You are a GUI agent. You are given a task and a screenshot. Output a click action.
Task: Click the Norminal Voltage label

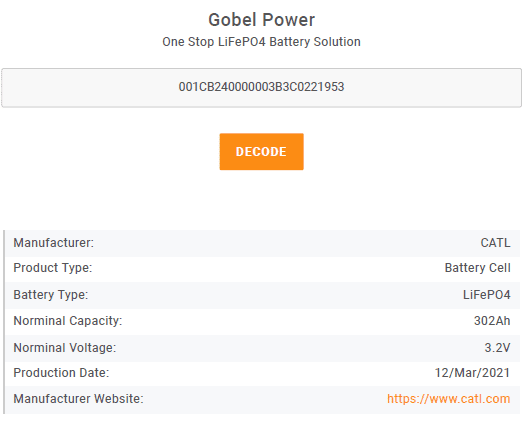point(64,348)
